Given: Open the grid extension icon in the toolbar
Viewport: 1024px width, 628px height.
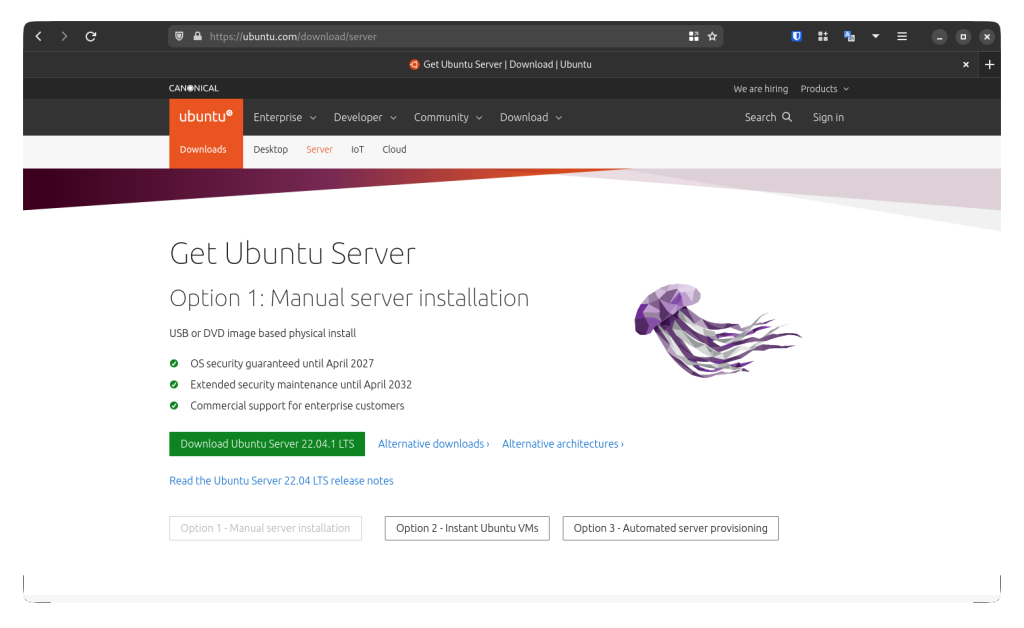Looking at the screenshot, I should 823,37.
